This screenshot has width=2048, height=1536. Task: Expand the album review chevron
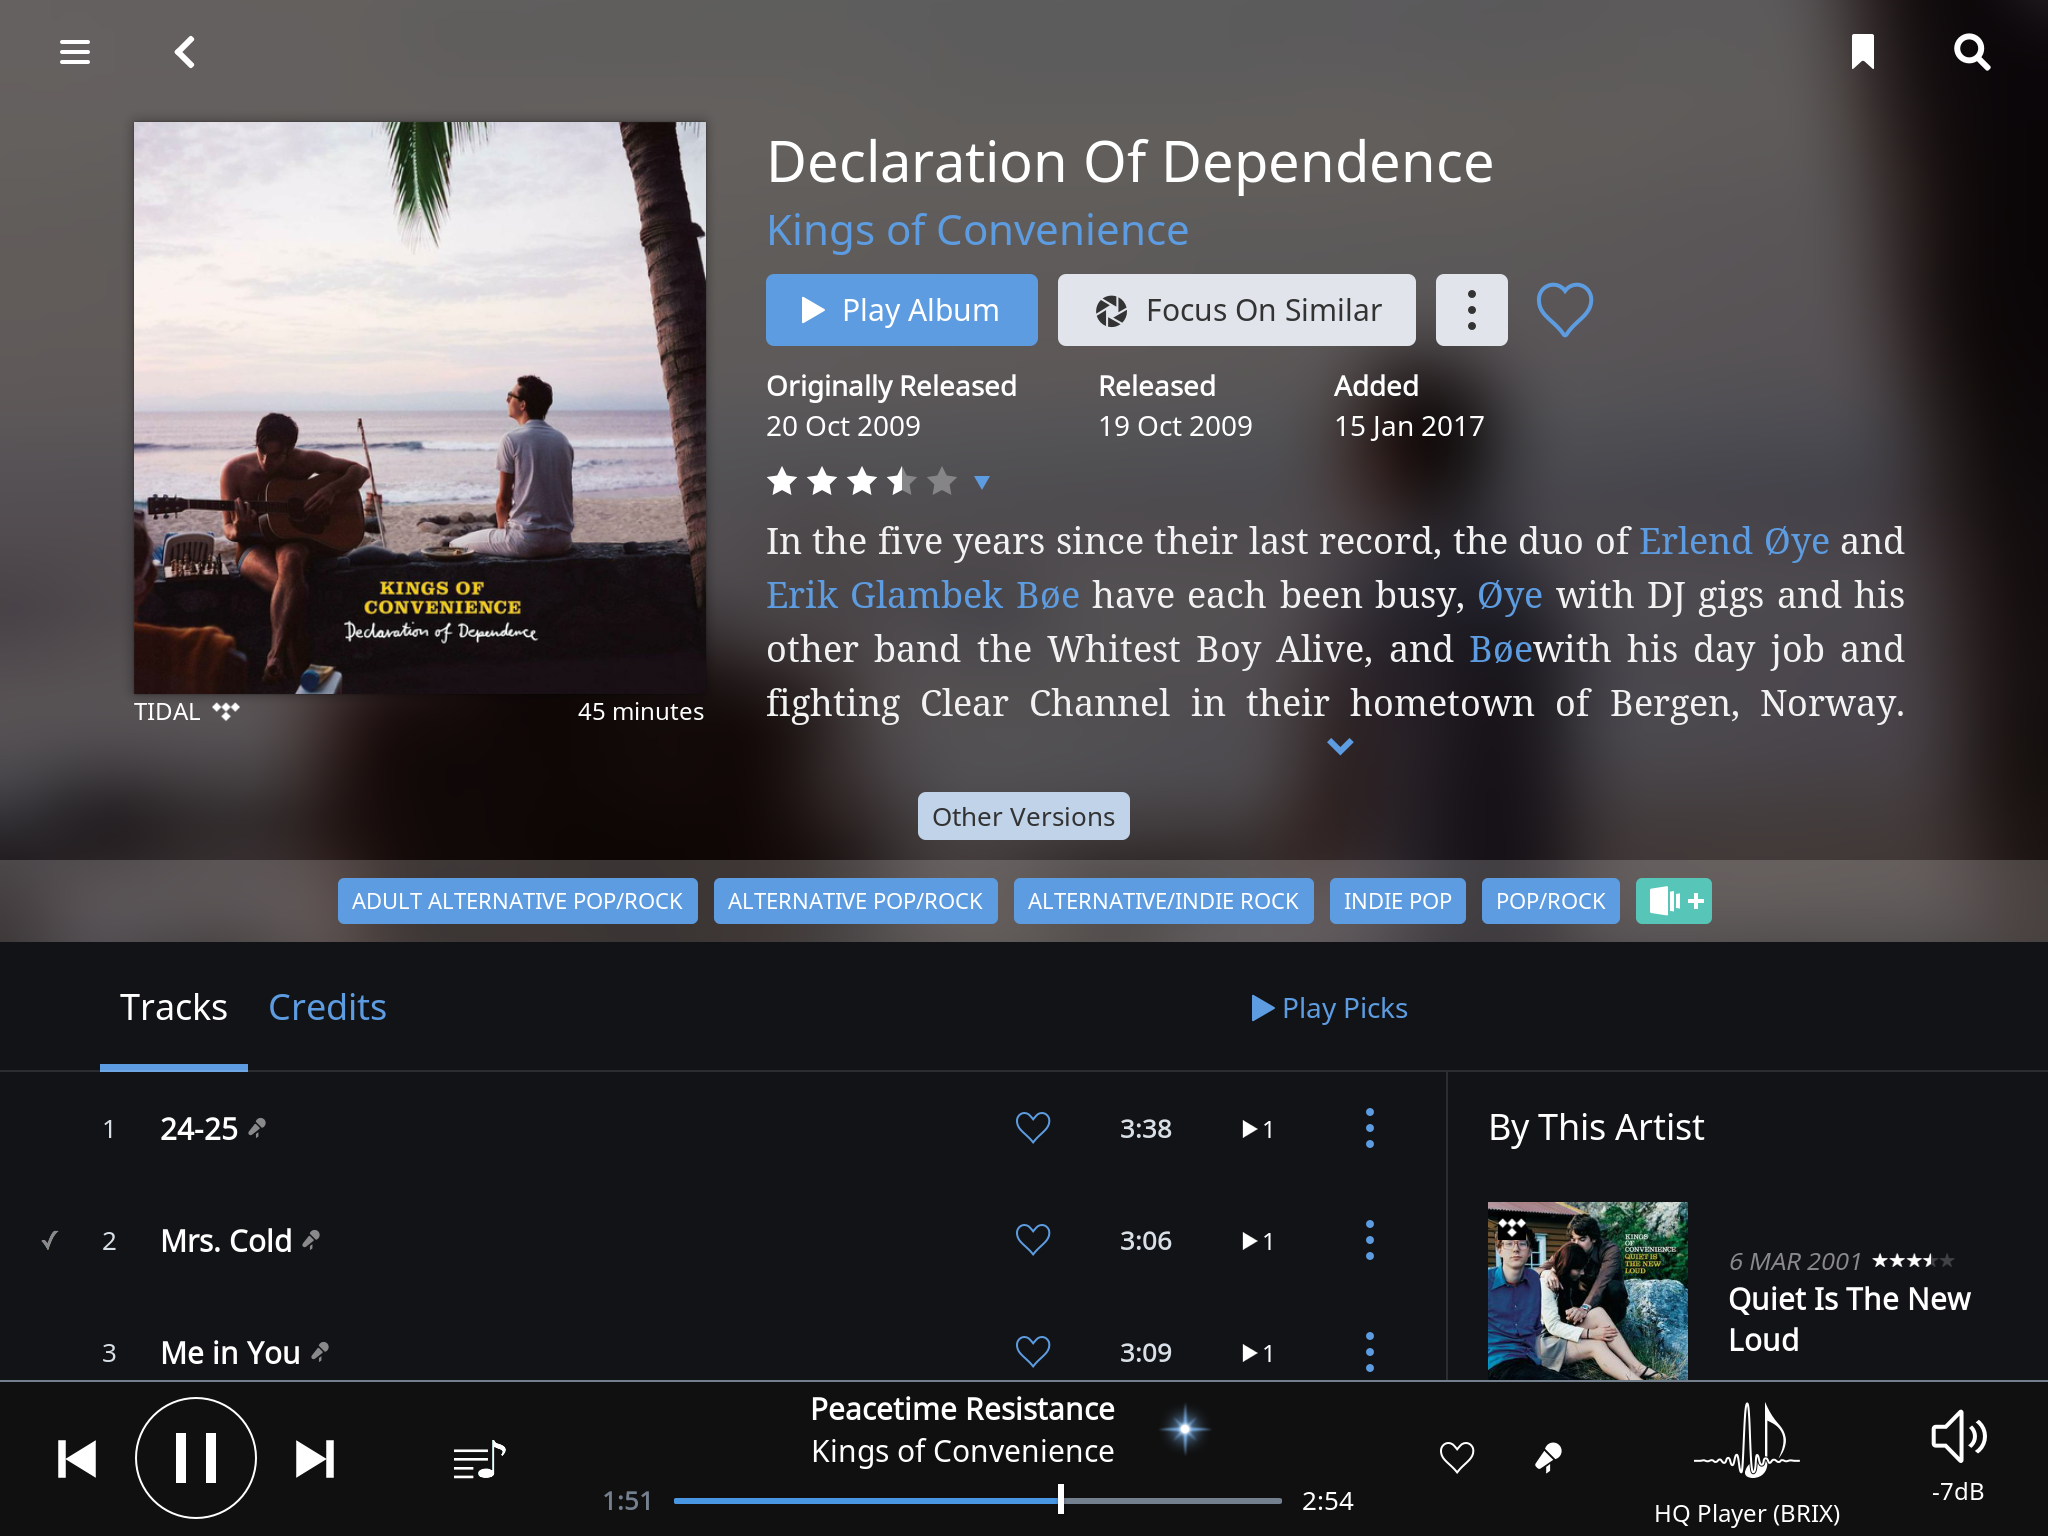[x=1339, y=746]
